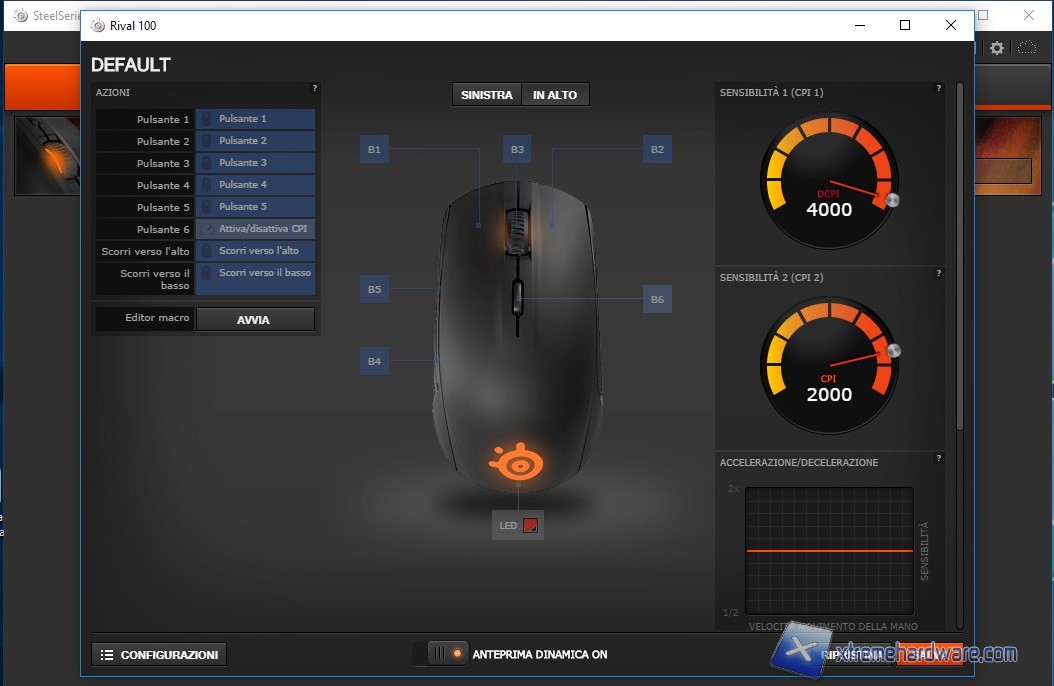Open the Configurazioni menu
This screenshot has height=686, width=1054.
[x=159, y=655]
